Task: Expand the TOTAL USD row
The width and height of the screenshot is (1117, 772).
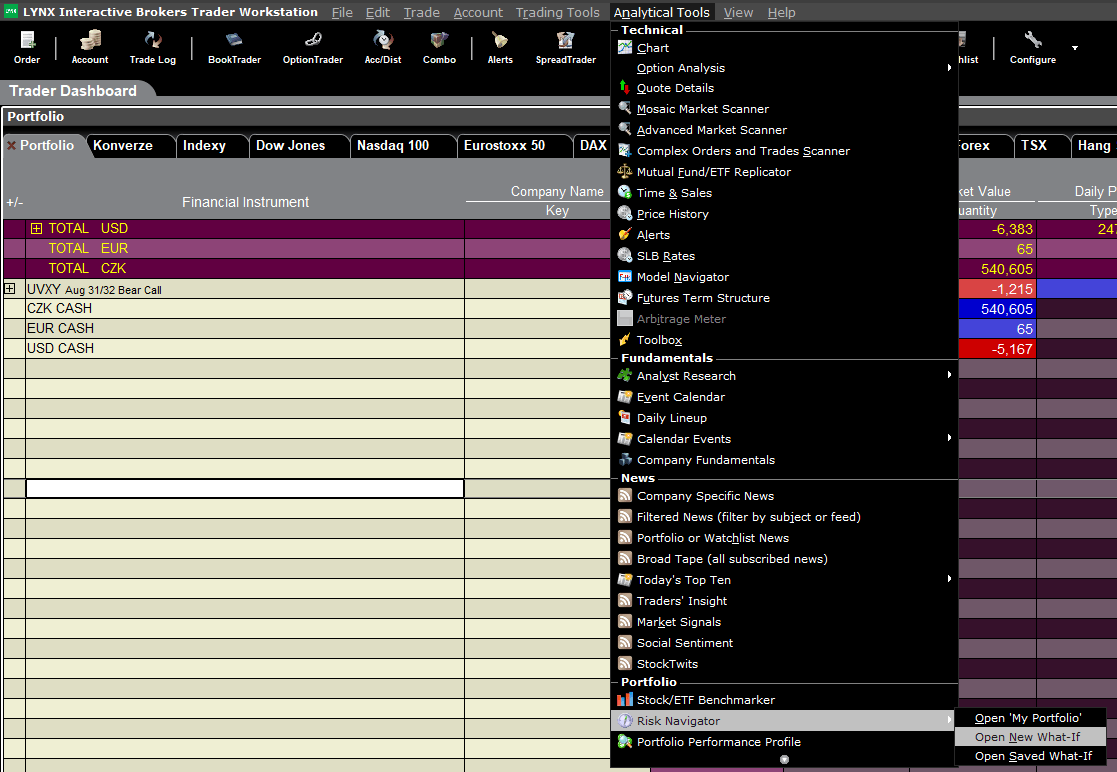Action: point(36,229)
